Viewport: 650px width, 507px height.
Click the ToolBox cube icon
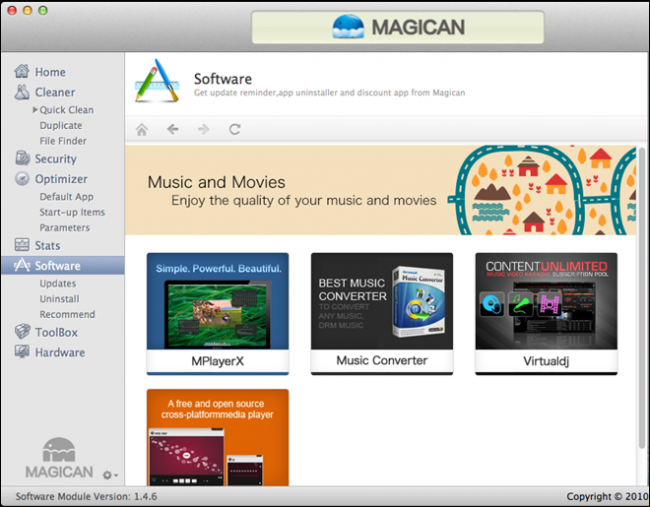[x=22, y=332]
